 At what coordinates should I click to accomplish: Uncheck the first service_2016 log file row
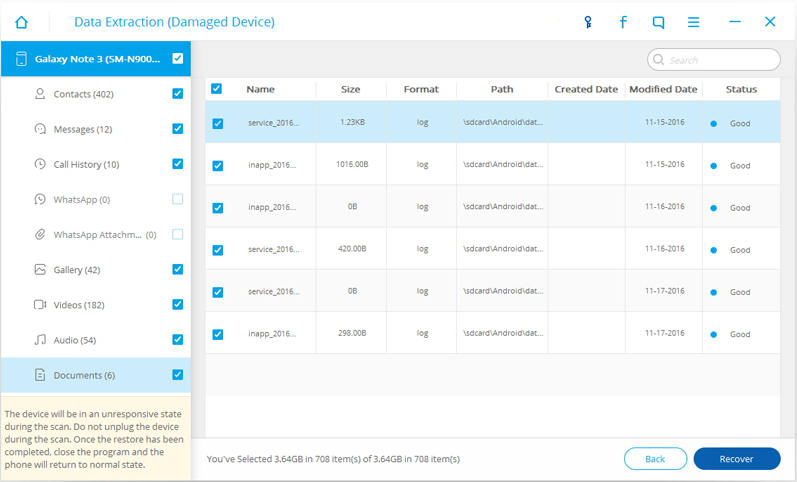click(218, 124)
